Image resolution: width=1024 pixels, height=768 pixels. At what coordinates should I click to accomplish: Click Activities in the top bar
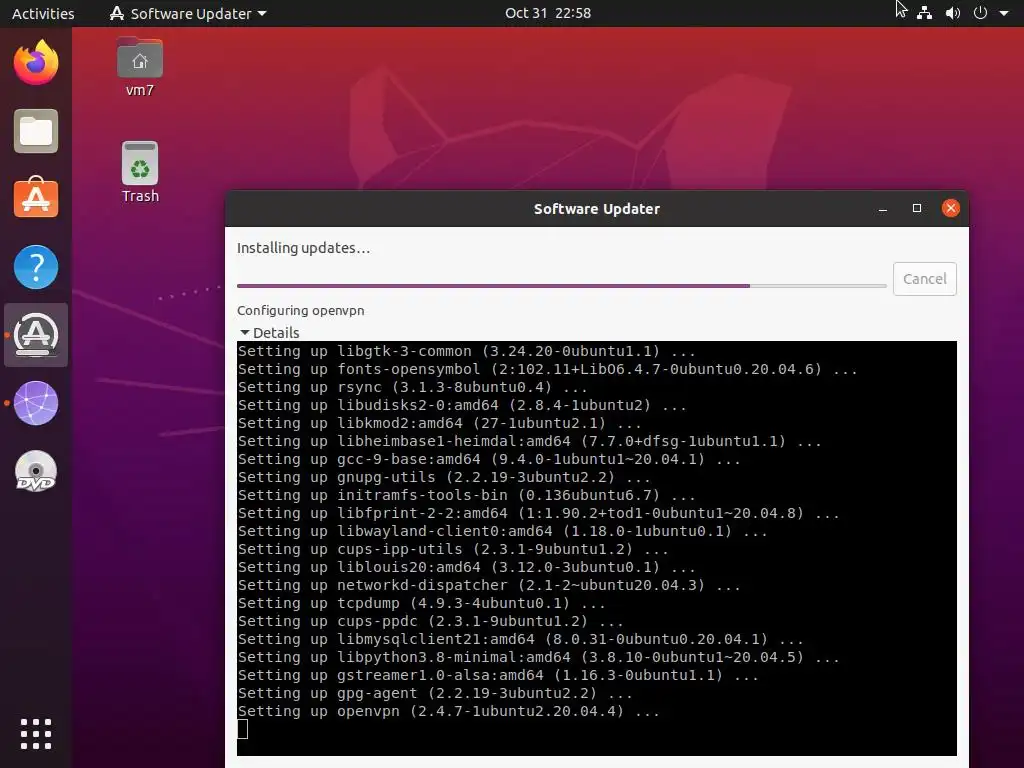[x=43, y=13]
